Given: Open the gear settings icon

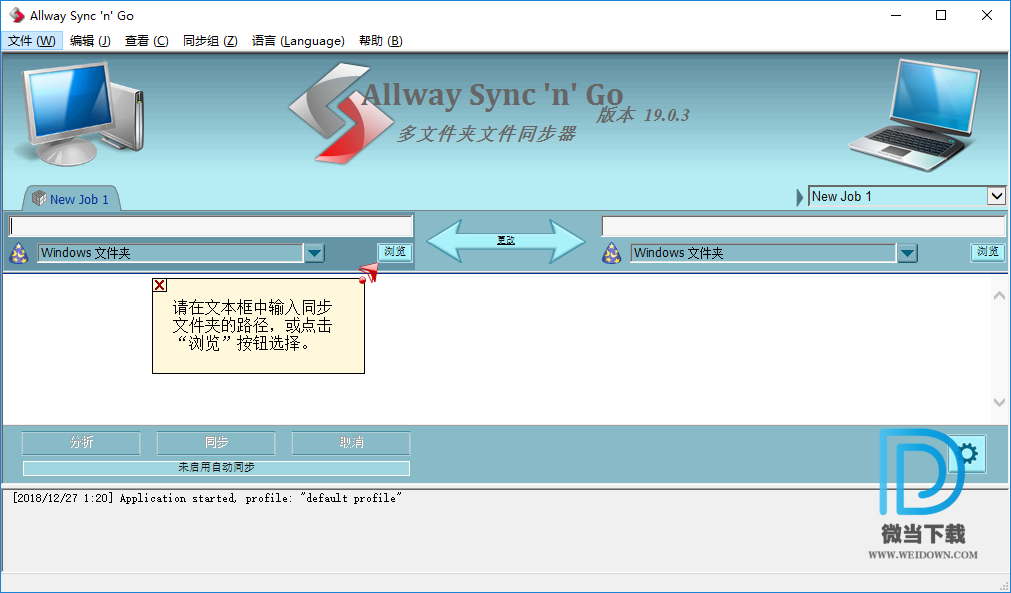Looking at the screenshot, I should [x=967, y=454].
